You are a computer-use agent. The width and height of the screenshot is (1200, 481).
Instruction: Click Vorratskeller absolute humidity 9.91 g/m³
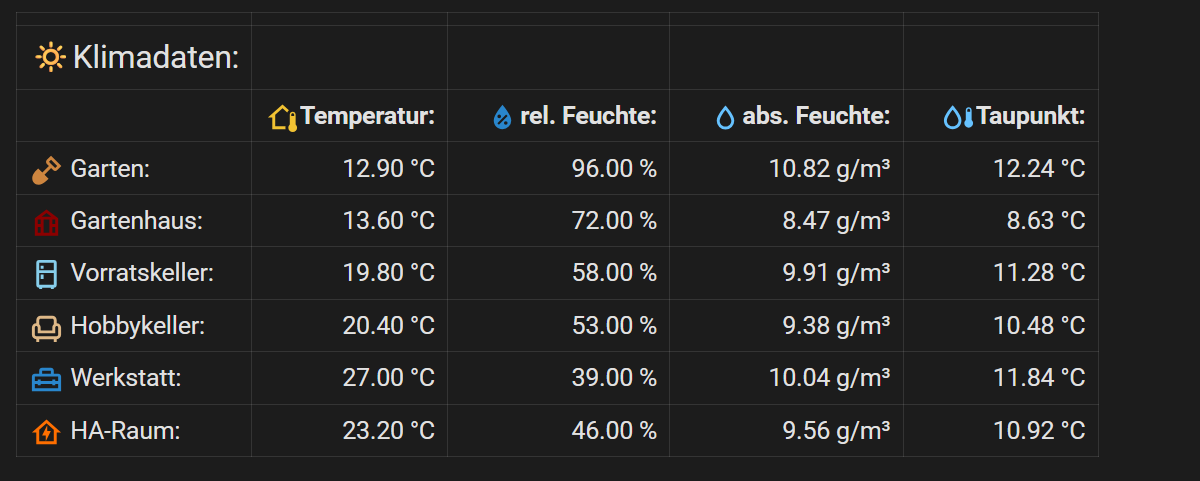point(836,273)
